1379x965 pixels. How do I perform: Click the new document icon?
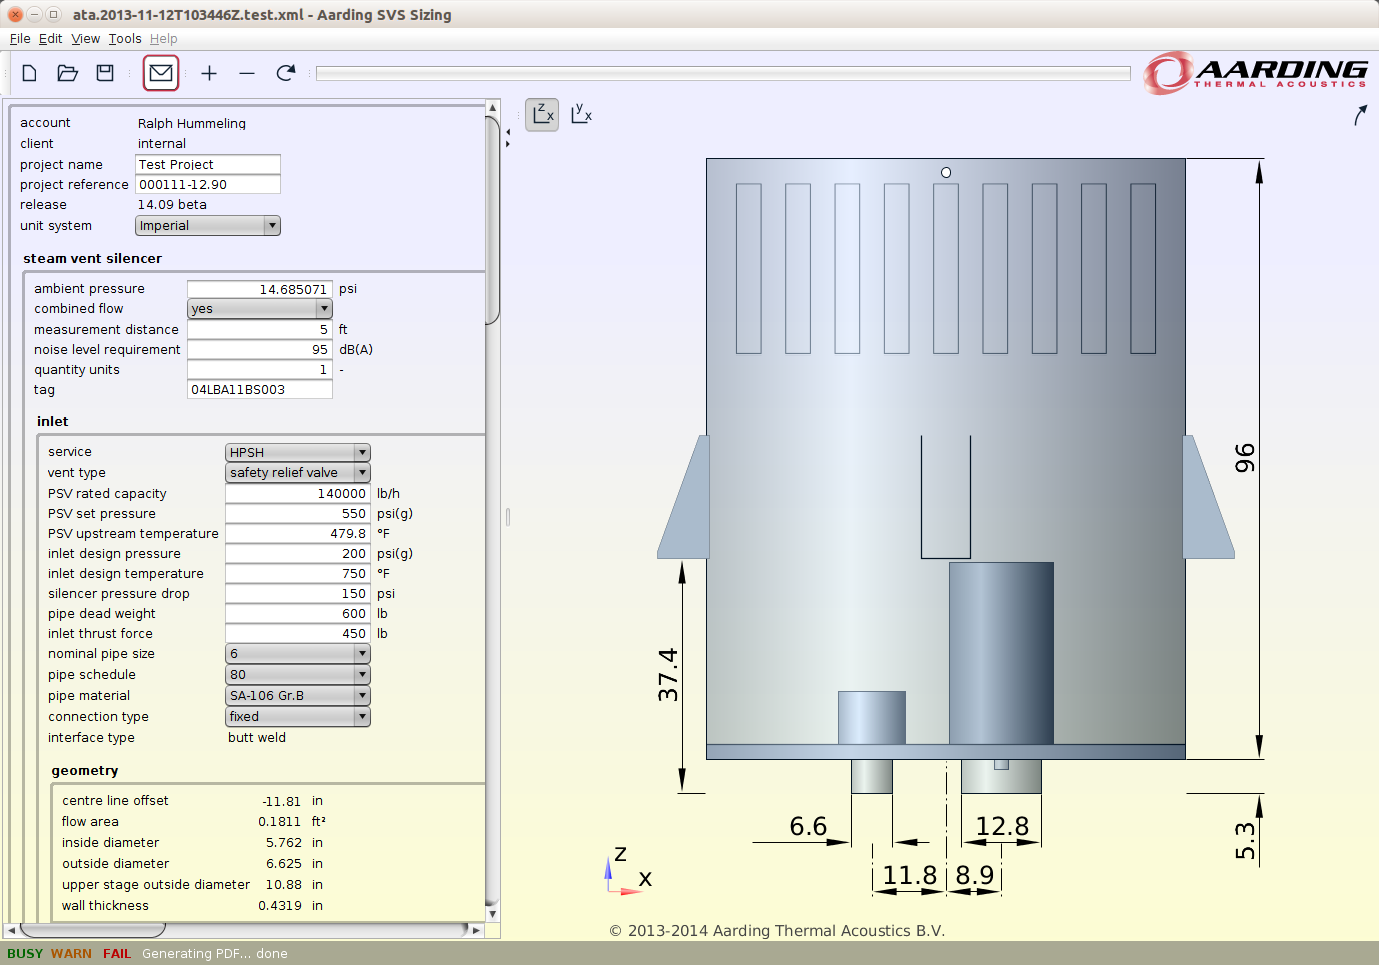(30, 73)
